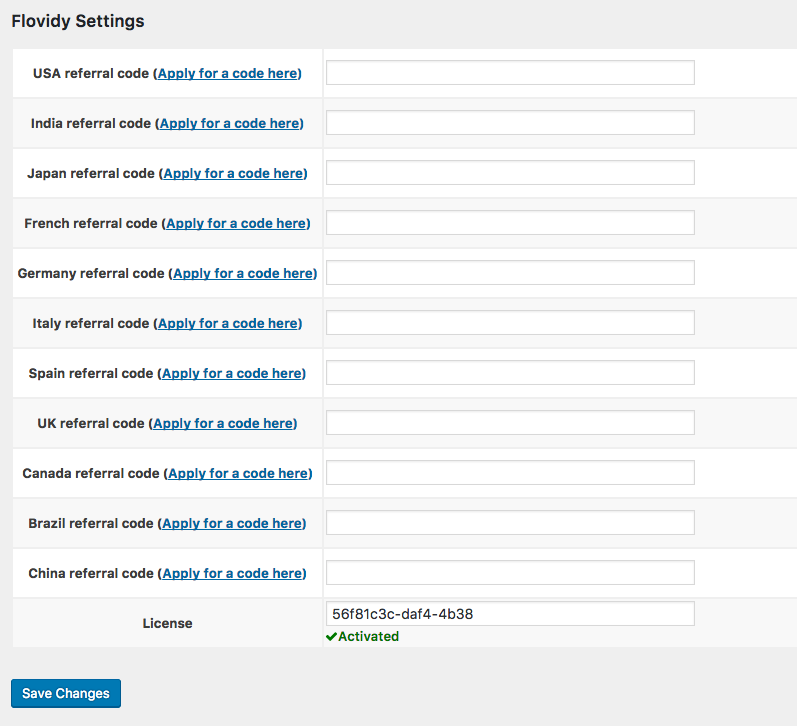Open China referral code apply link
Screen dimensions: 797x726
point(232,573)
